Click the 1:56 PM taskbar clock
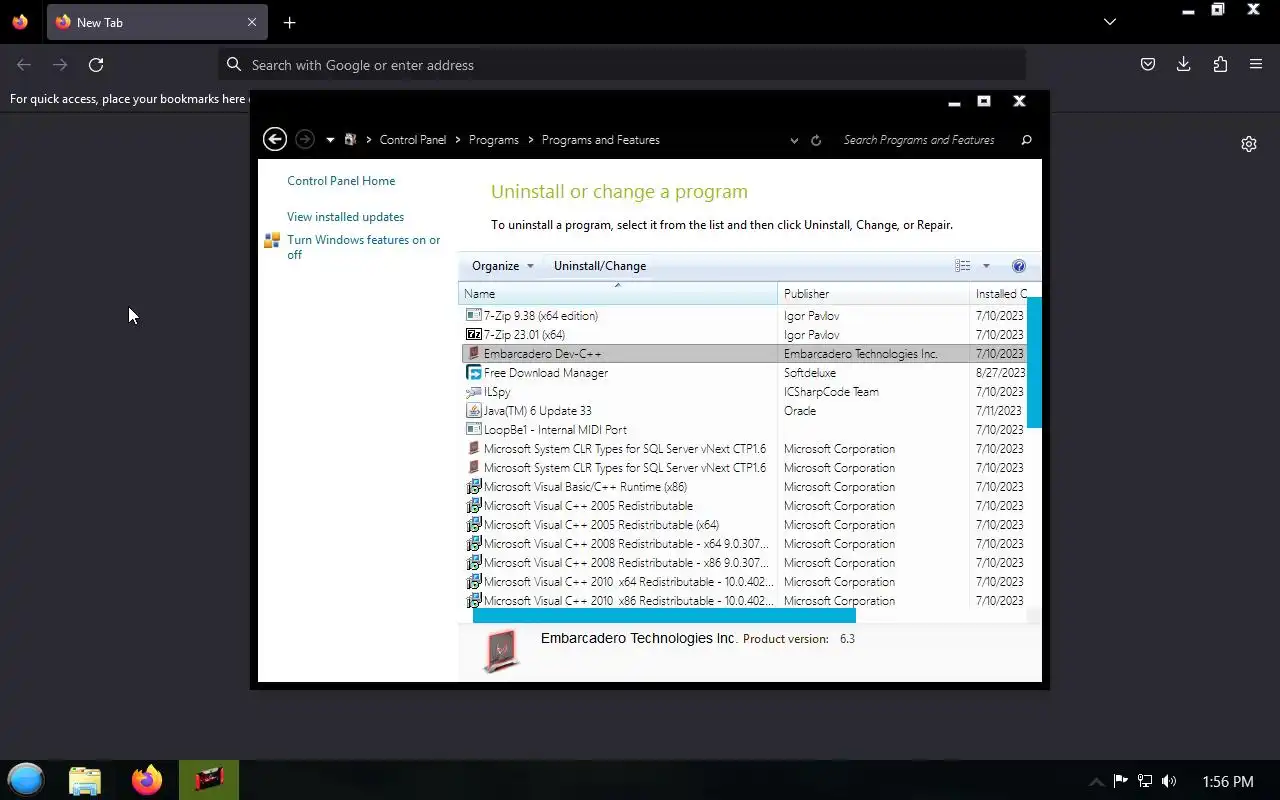 tap(1228, 782)
